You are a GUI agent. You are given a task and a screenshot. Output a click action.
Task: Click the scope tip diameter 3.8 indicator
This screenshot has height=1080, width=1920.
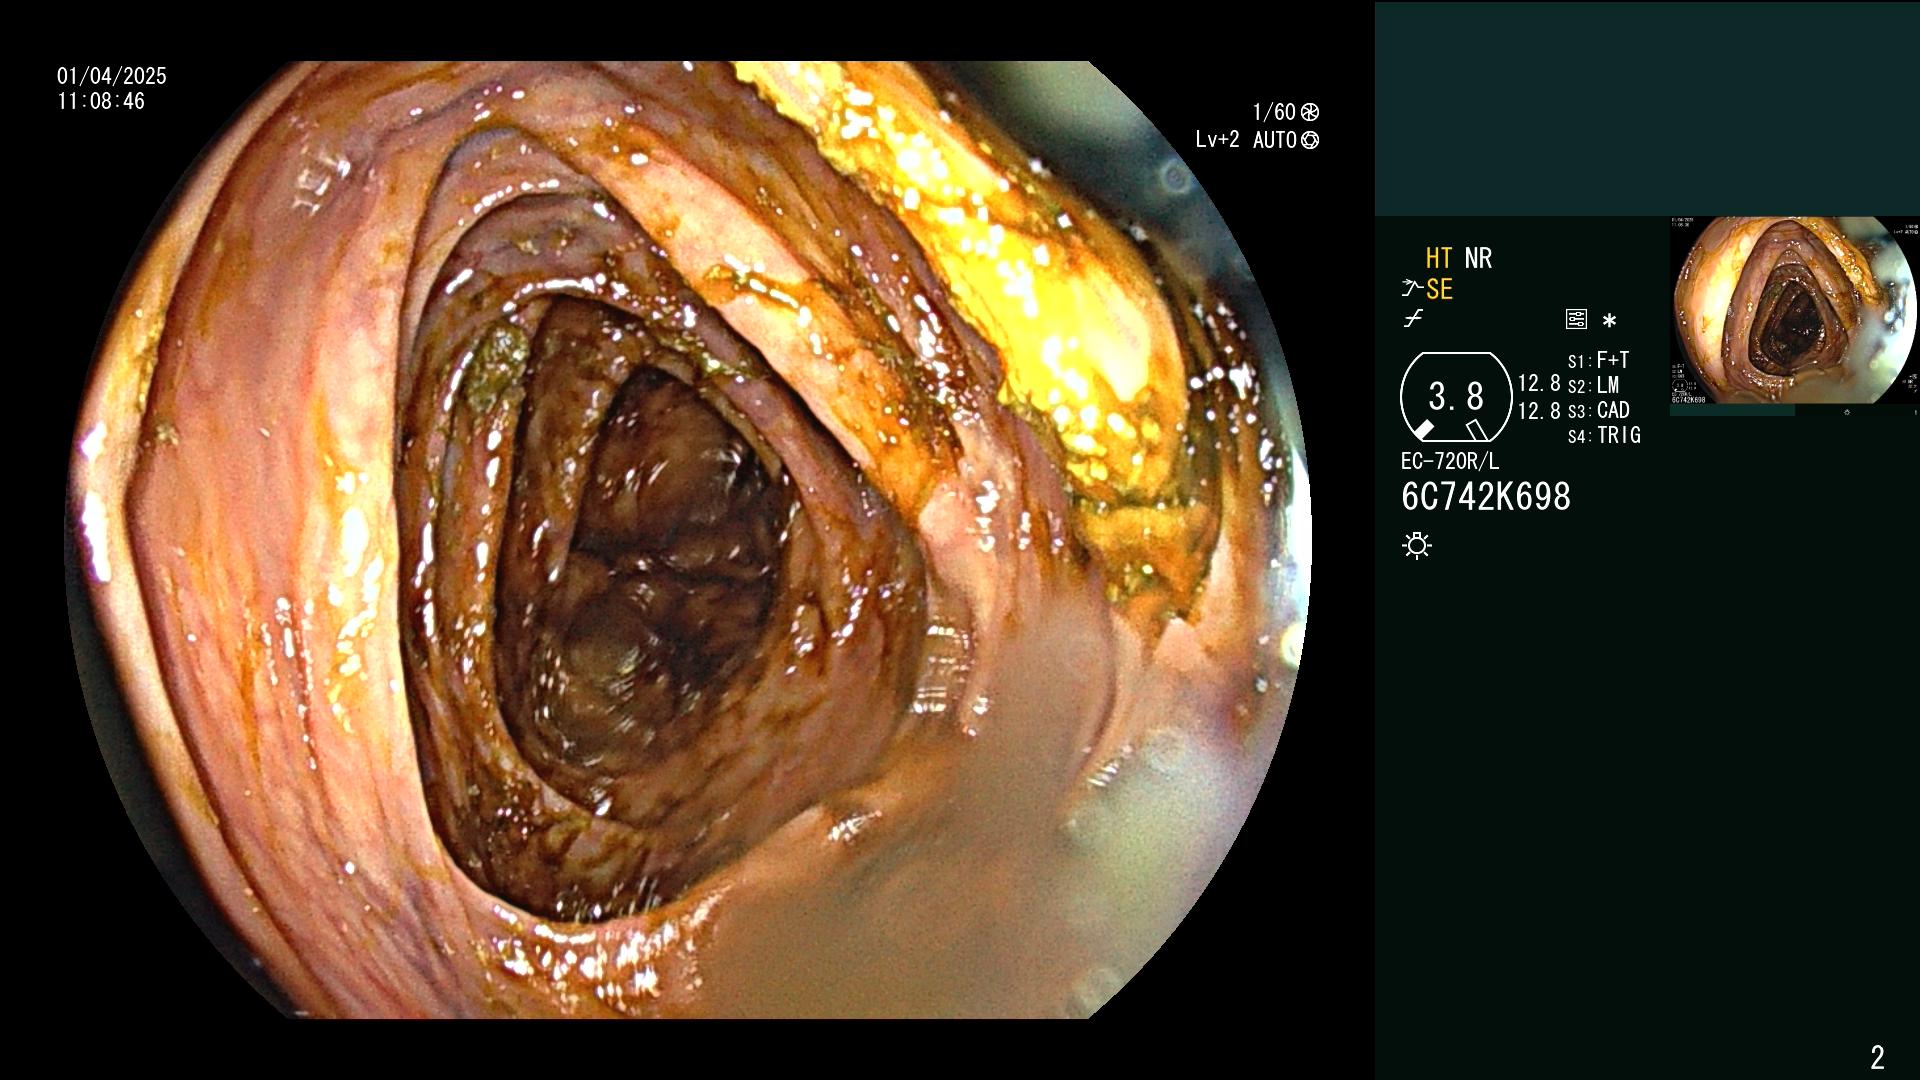click(1456, 397)
